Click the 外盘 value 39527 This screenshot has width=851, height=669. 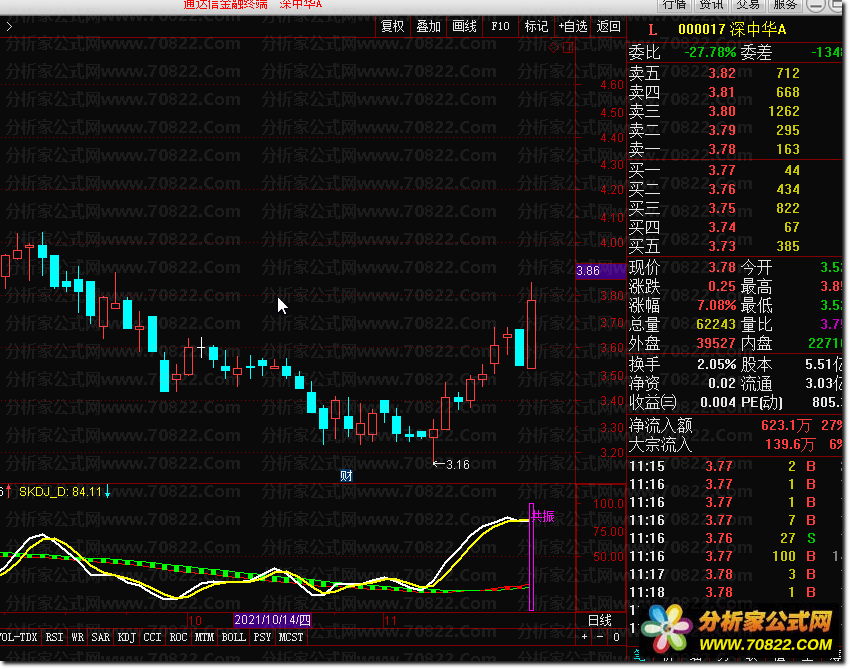coord(716,343)
